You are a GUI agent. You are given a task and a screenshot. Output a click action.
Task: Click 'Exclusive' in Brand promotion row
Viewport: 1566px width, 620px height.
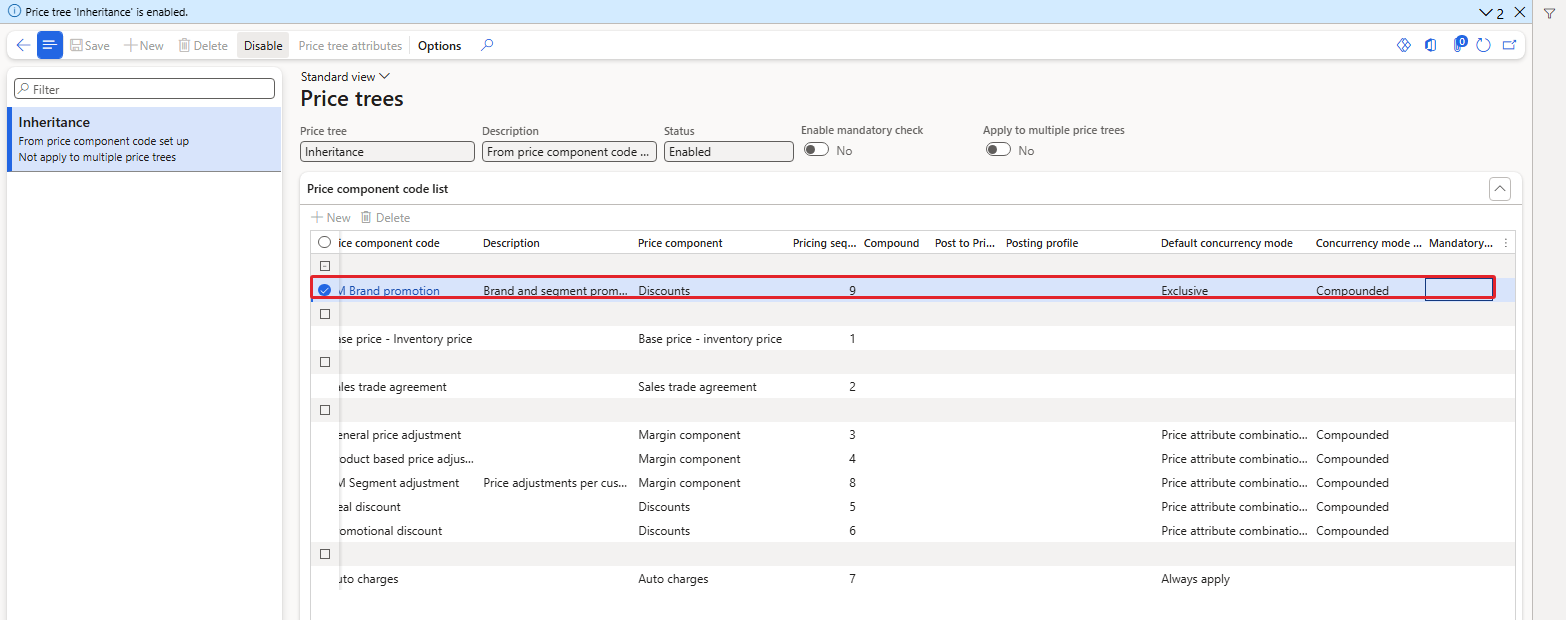pyautogui.click(x=1184, y=291)
